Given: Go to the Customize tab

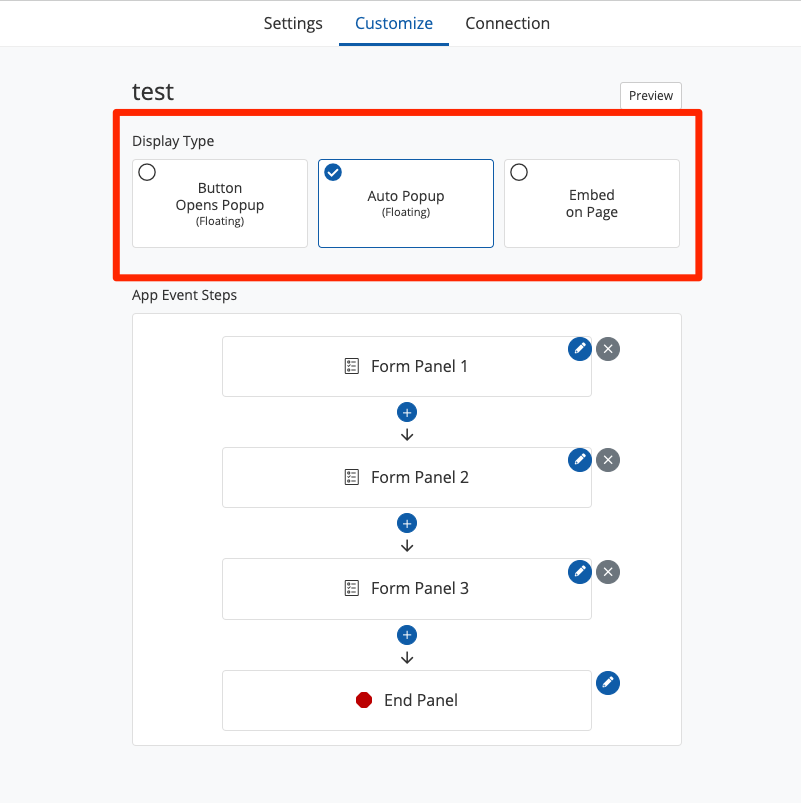Looking at the screenshot, I should (x=394, y=23).
